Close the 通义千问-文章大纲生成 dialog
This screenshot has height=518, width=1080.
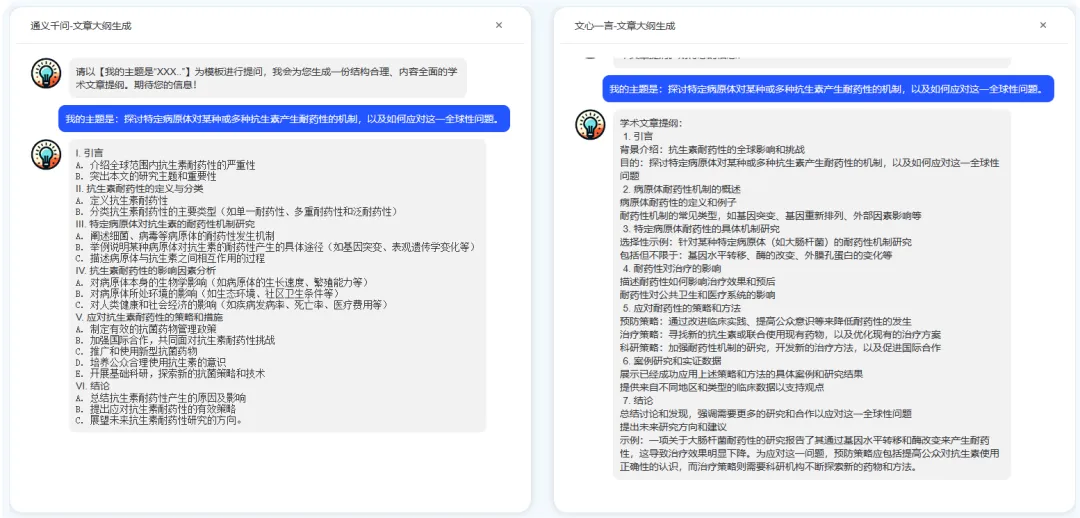[499, 25]
